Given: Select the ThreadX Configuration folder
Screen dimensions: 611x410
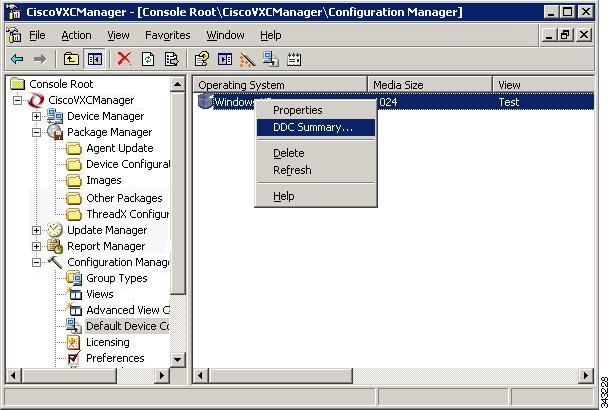Looking at the screenshot, I should (127, 214).
